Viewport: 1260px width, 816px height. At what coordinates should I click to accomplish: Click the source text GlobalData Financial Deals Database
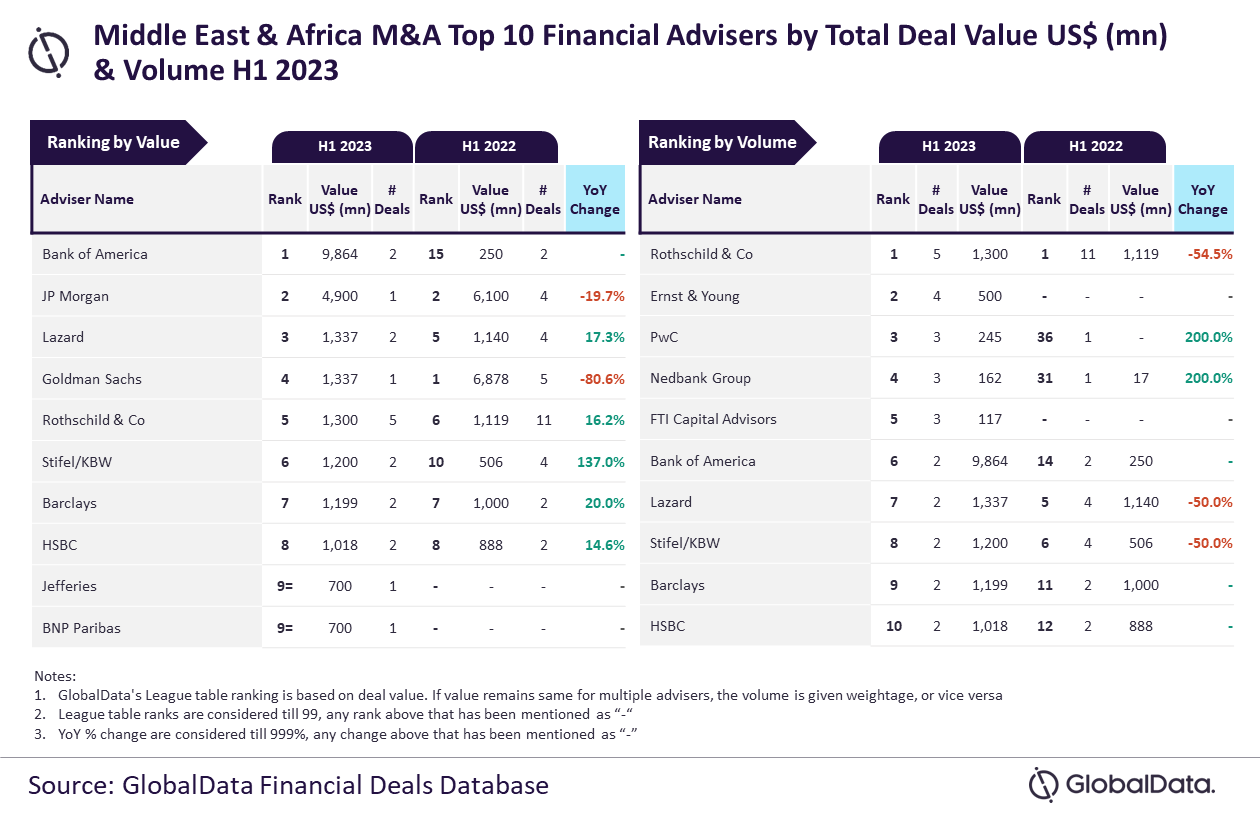(x=288, y=785)
